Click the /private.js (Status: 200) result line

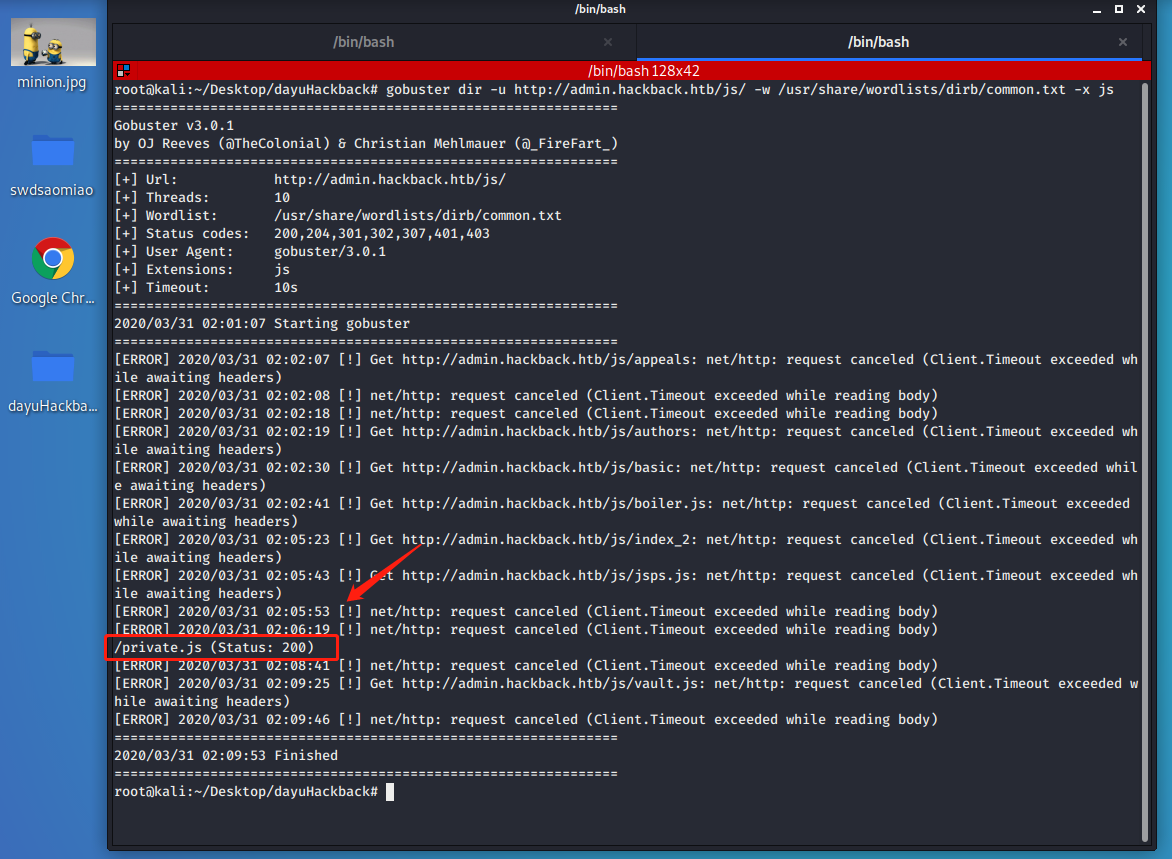[x=214, y=647]
